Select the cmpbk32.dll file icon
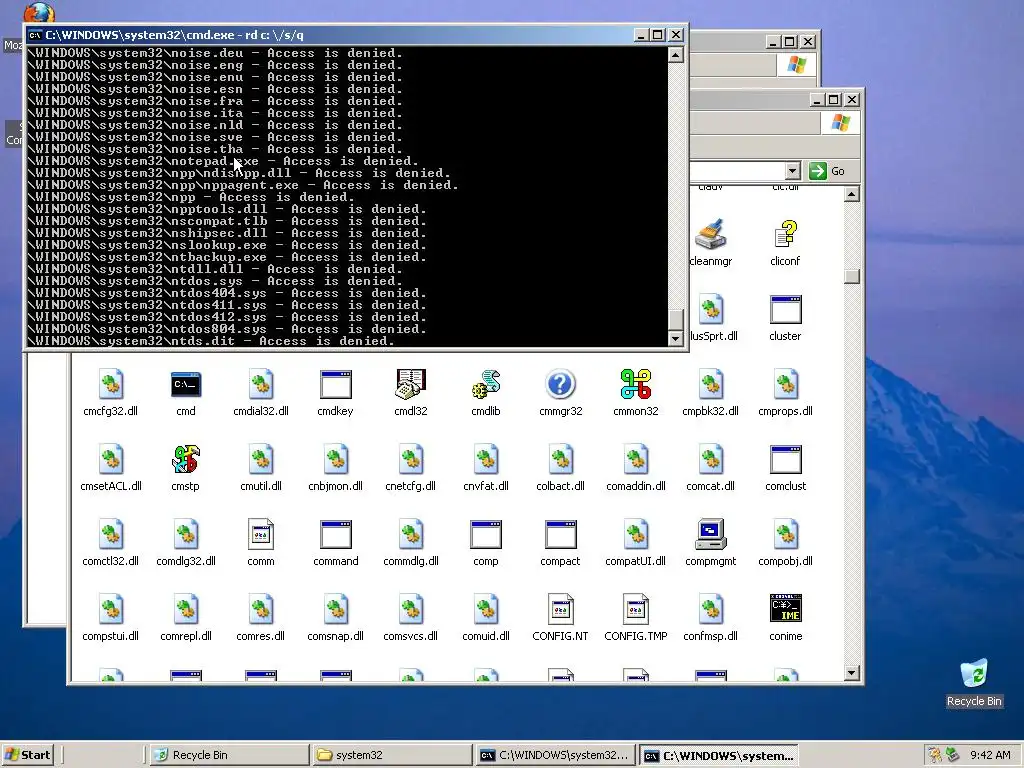The width and height of the screenshot is (1024, 768). tap(711, 385)
